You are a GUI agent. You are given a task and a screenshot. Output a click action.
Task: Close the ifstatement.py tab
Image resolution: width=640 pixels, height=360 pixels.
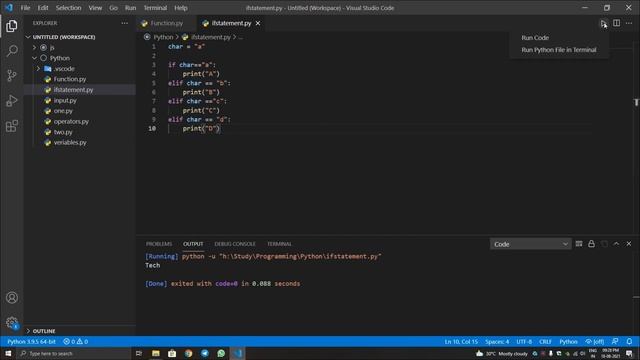coord(258,23)
